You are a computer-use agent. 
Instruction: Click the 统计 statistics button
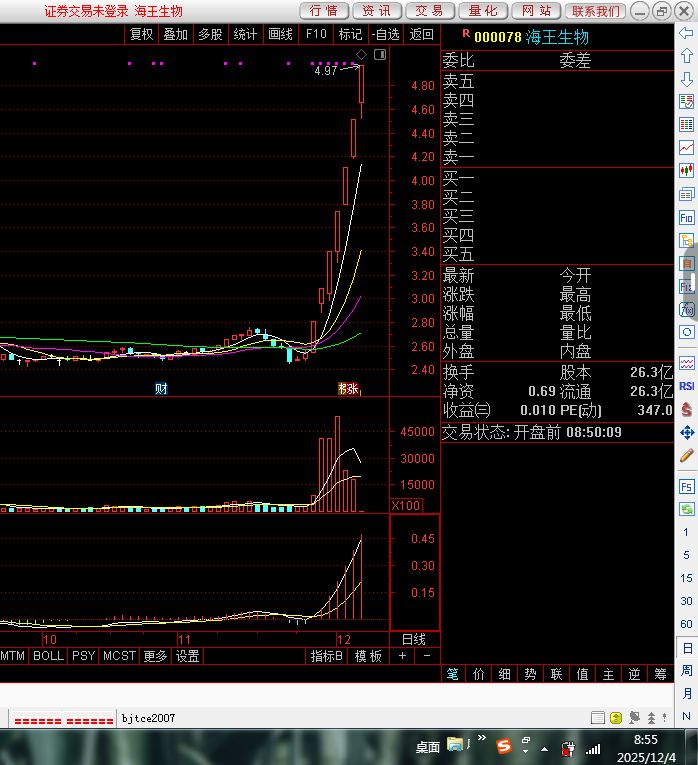coord(245,34)
